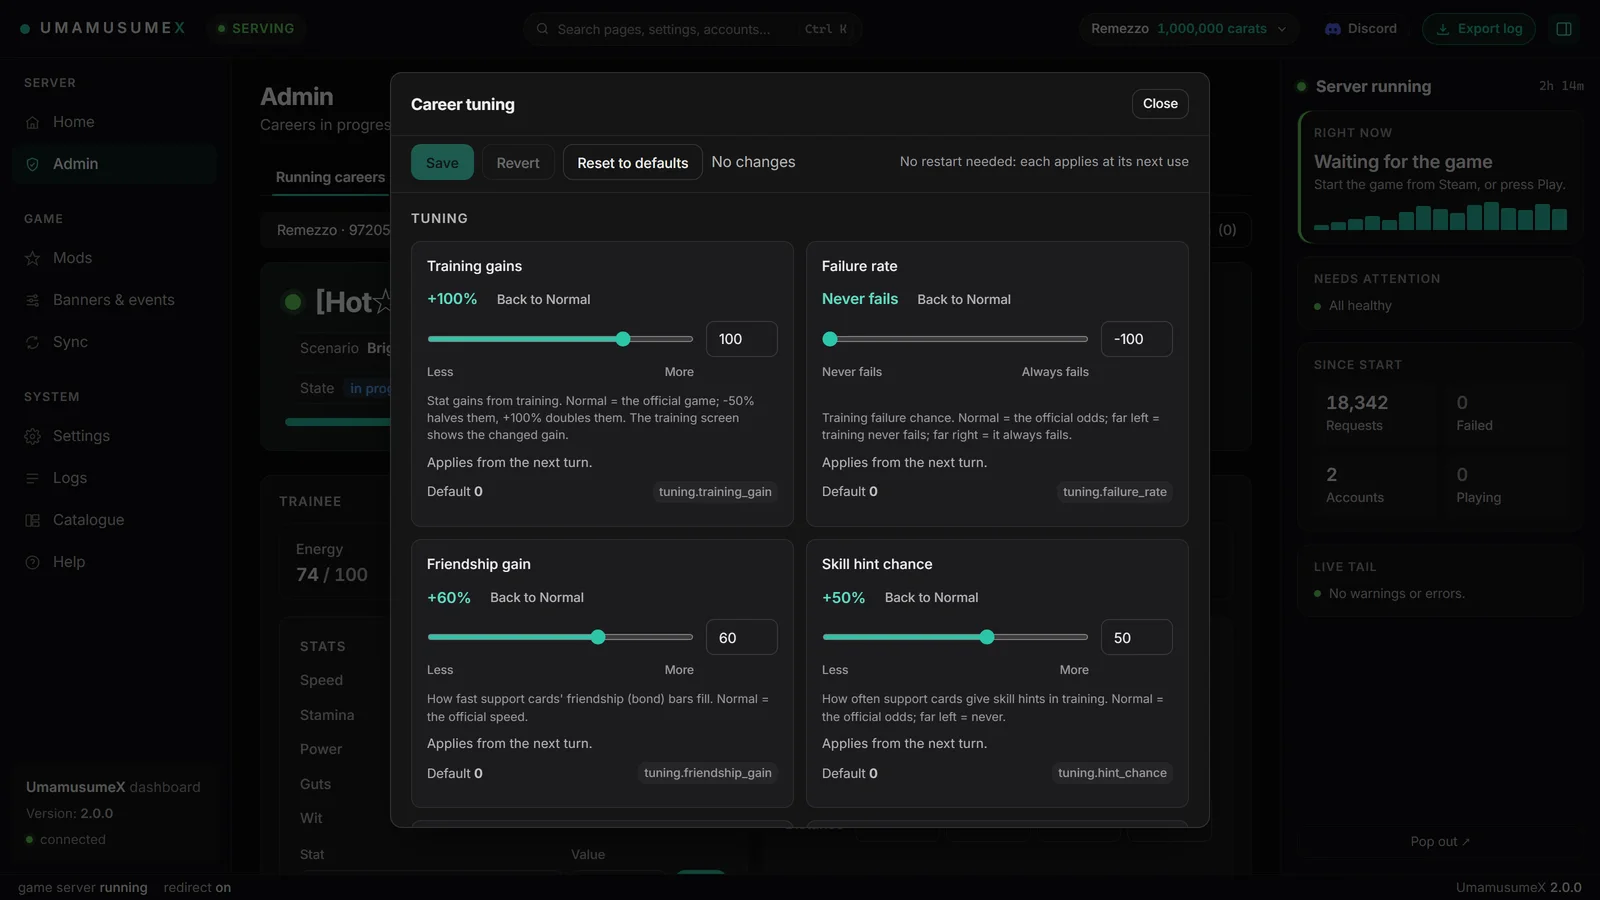The width and height of the screenshot is (1600, 900).
Task: Open the search pages and settings box
Action: click(692, 29)
